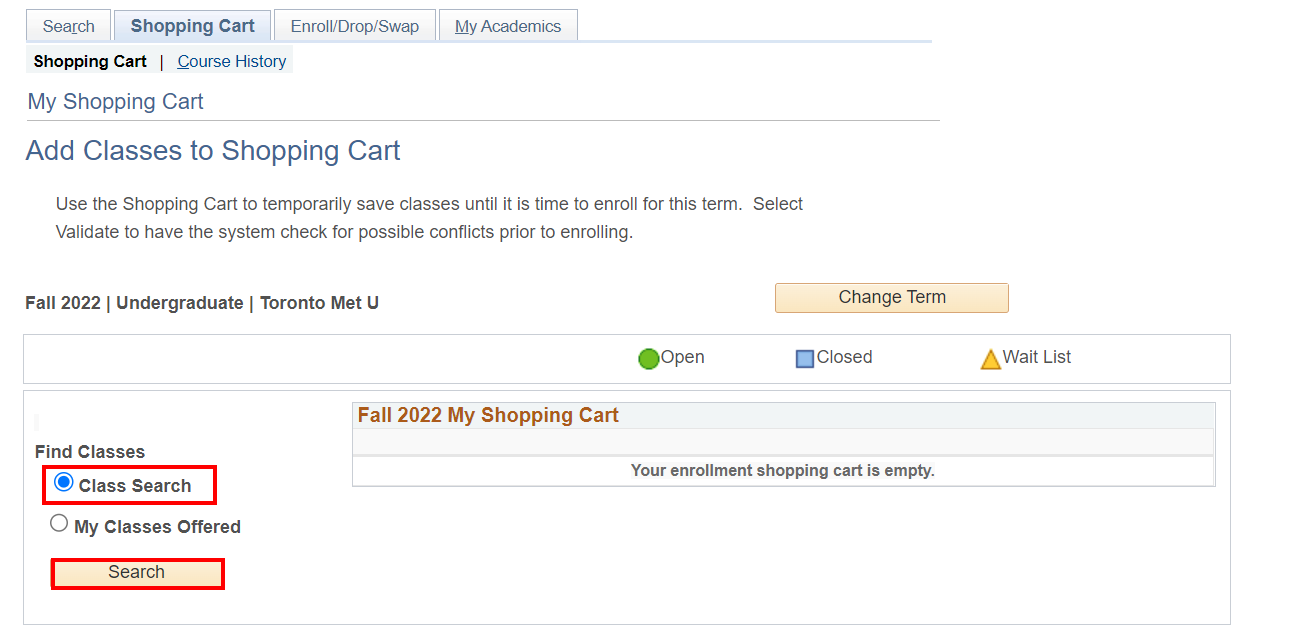This screenshot has width=1292, height=641.
Task: Open the Search tab
Action: (x=68, y=26)
